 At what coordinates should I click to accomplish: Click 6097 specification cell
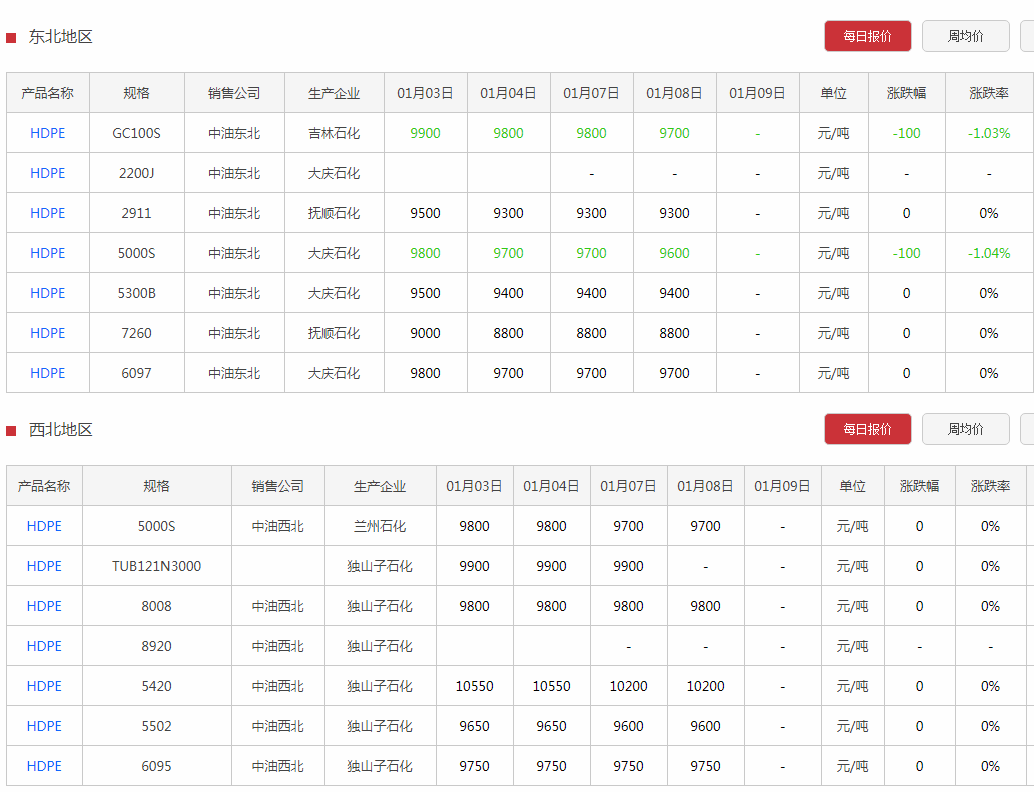click(x=137, y=373)
